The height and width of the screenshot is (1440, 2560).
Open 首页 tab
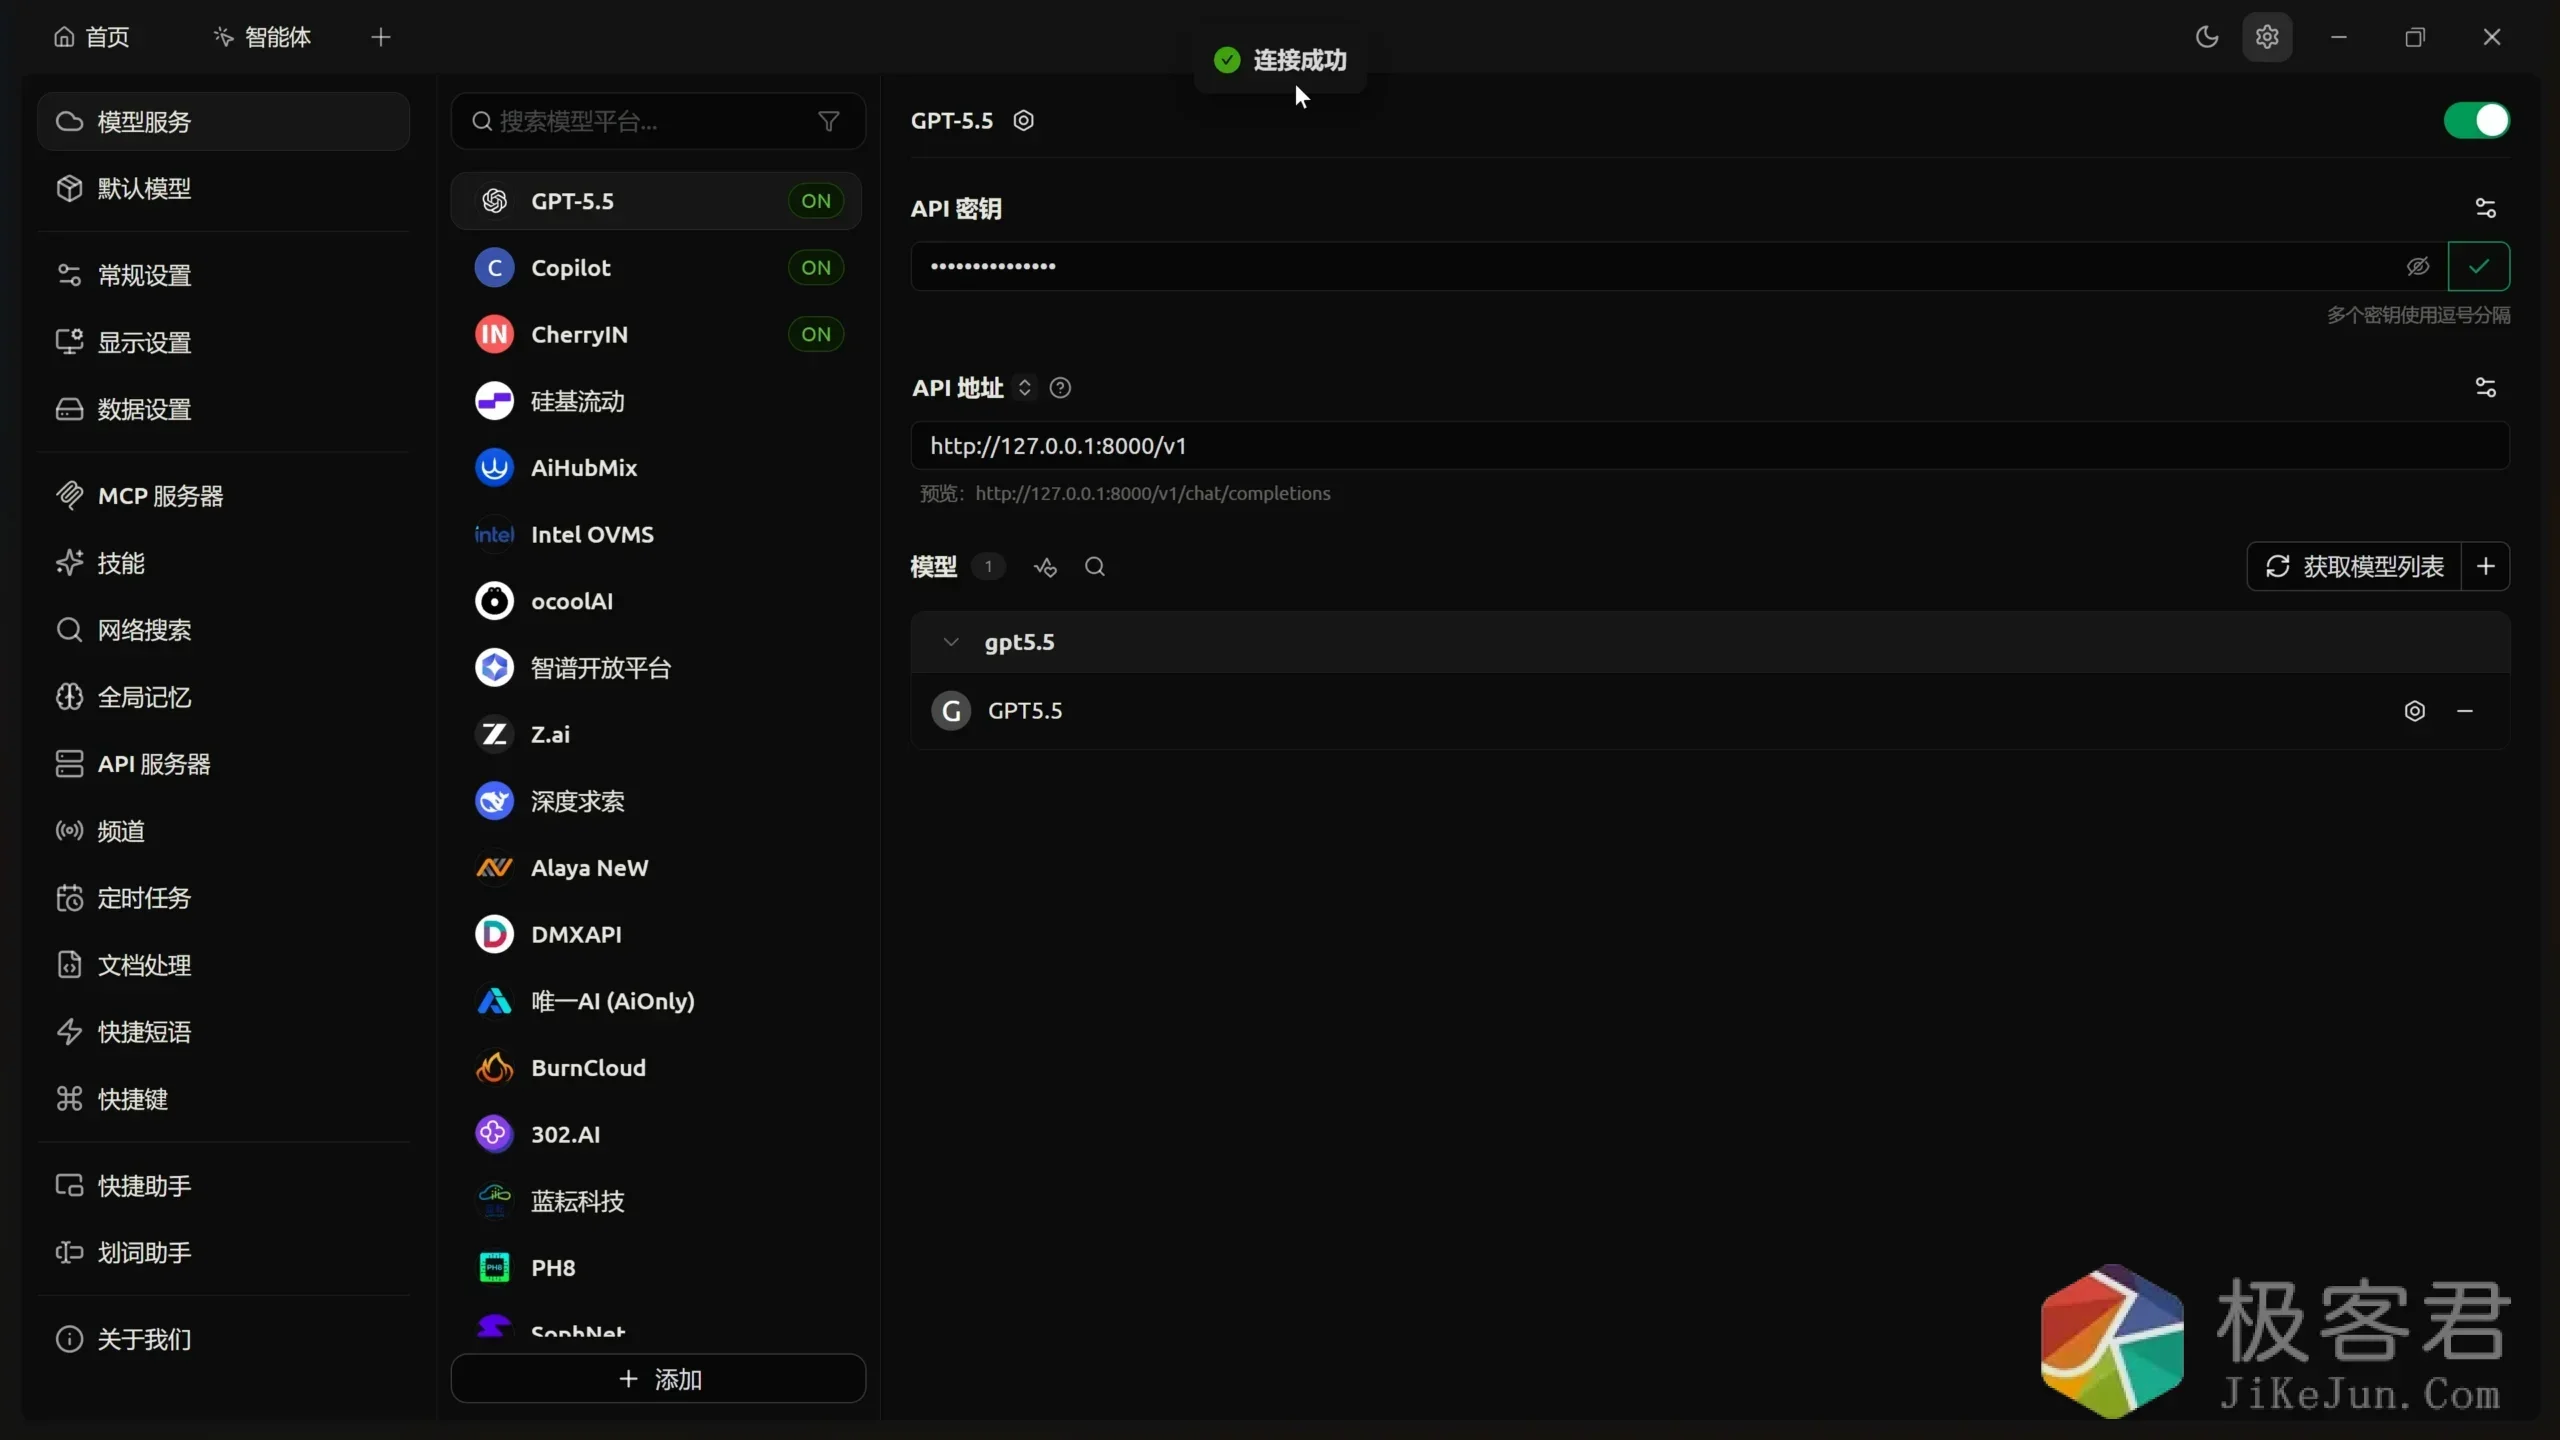91,37
